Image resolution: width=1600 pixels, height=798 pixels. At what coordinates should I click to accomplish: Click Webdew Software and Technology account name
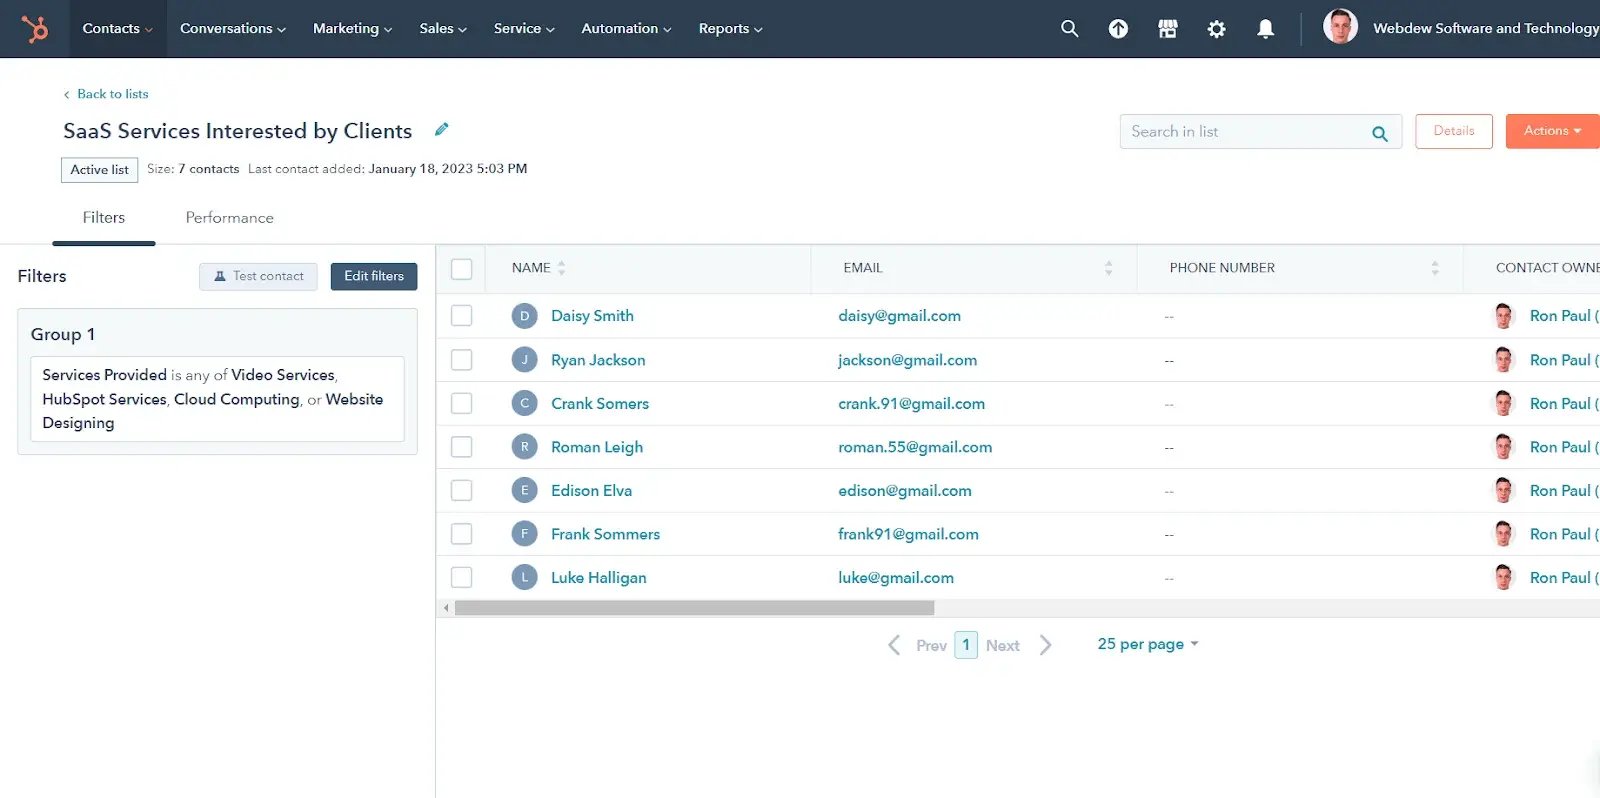point(1486,28)
